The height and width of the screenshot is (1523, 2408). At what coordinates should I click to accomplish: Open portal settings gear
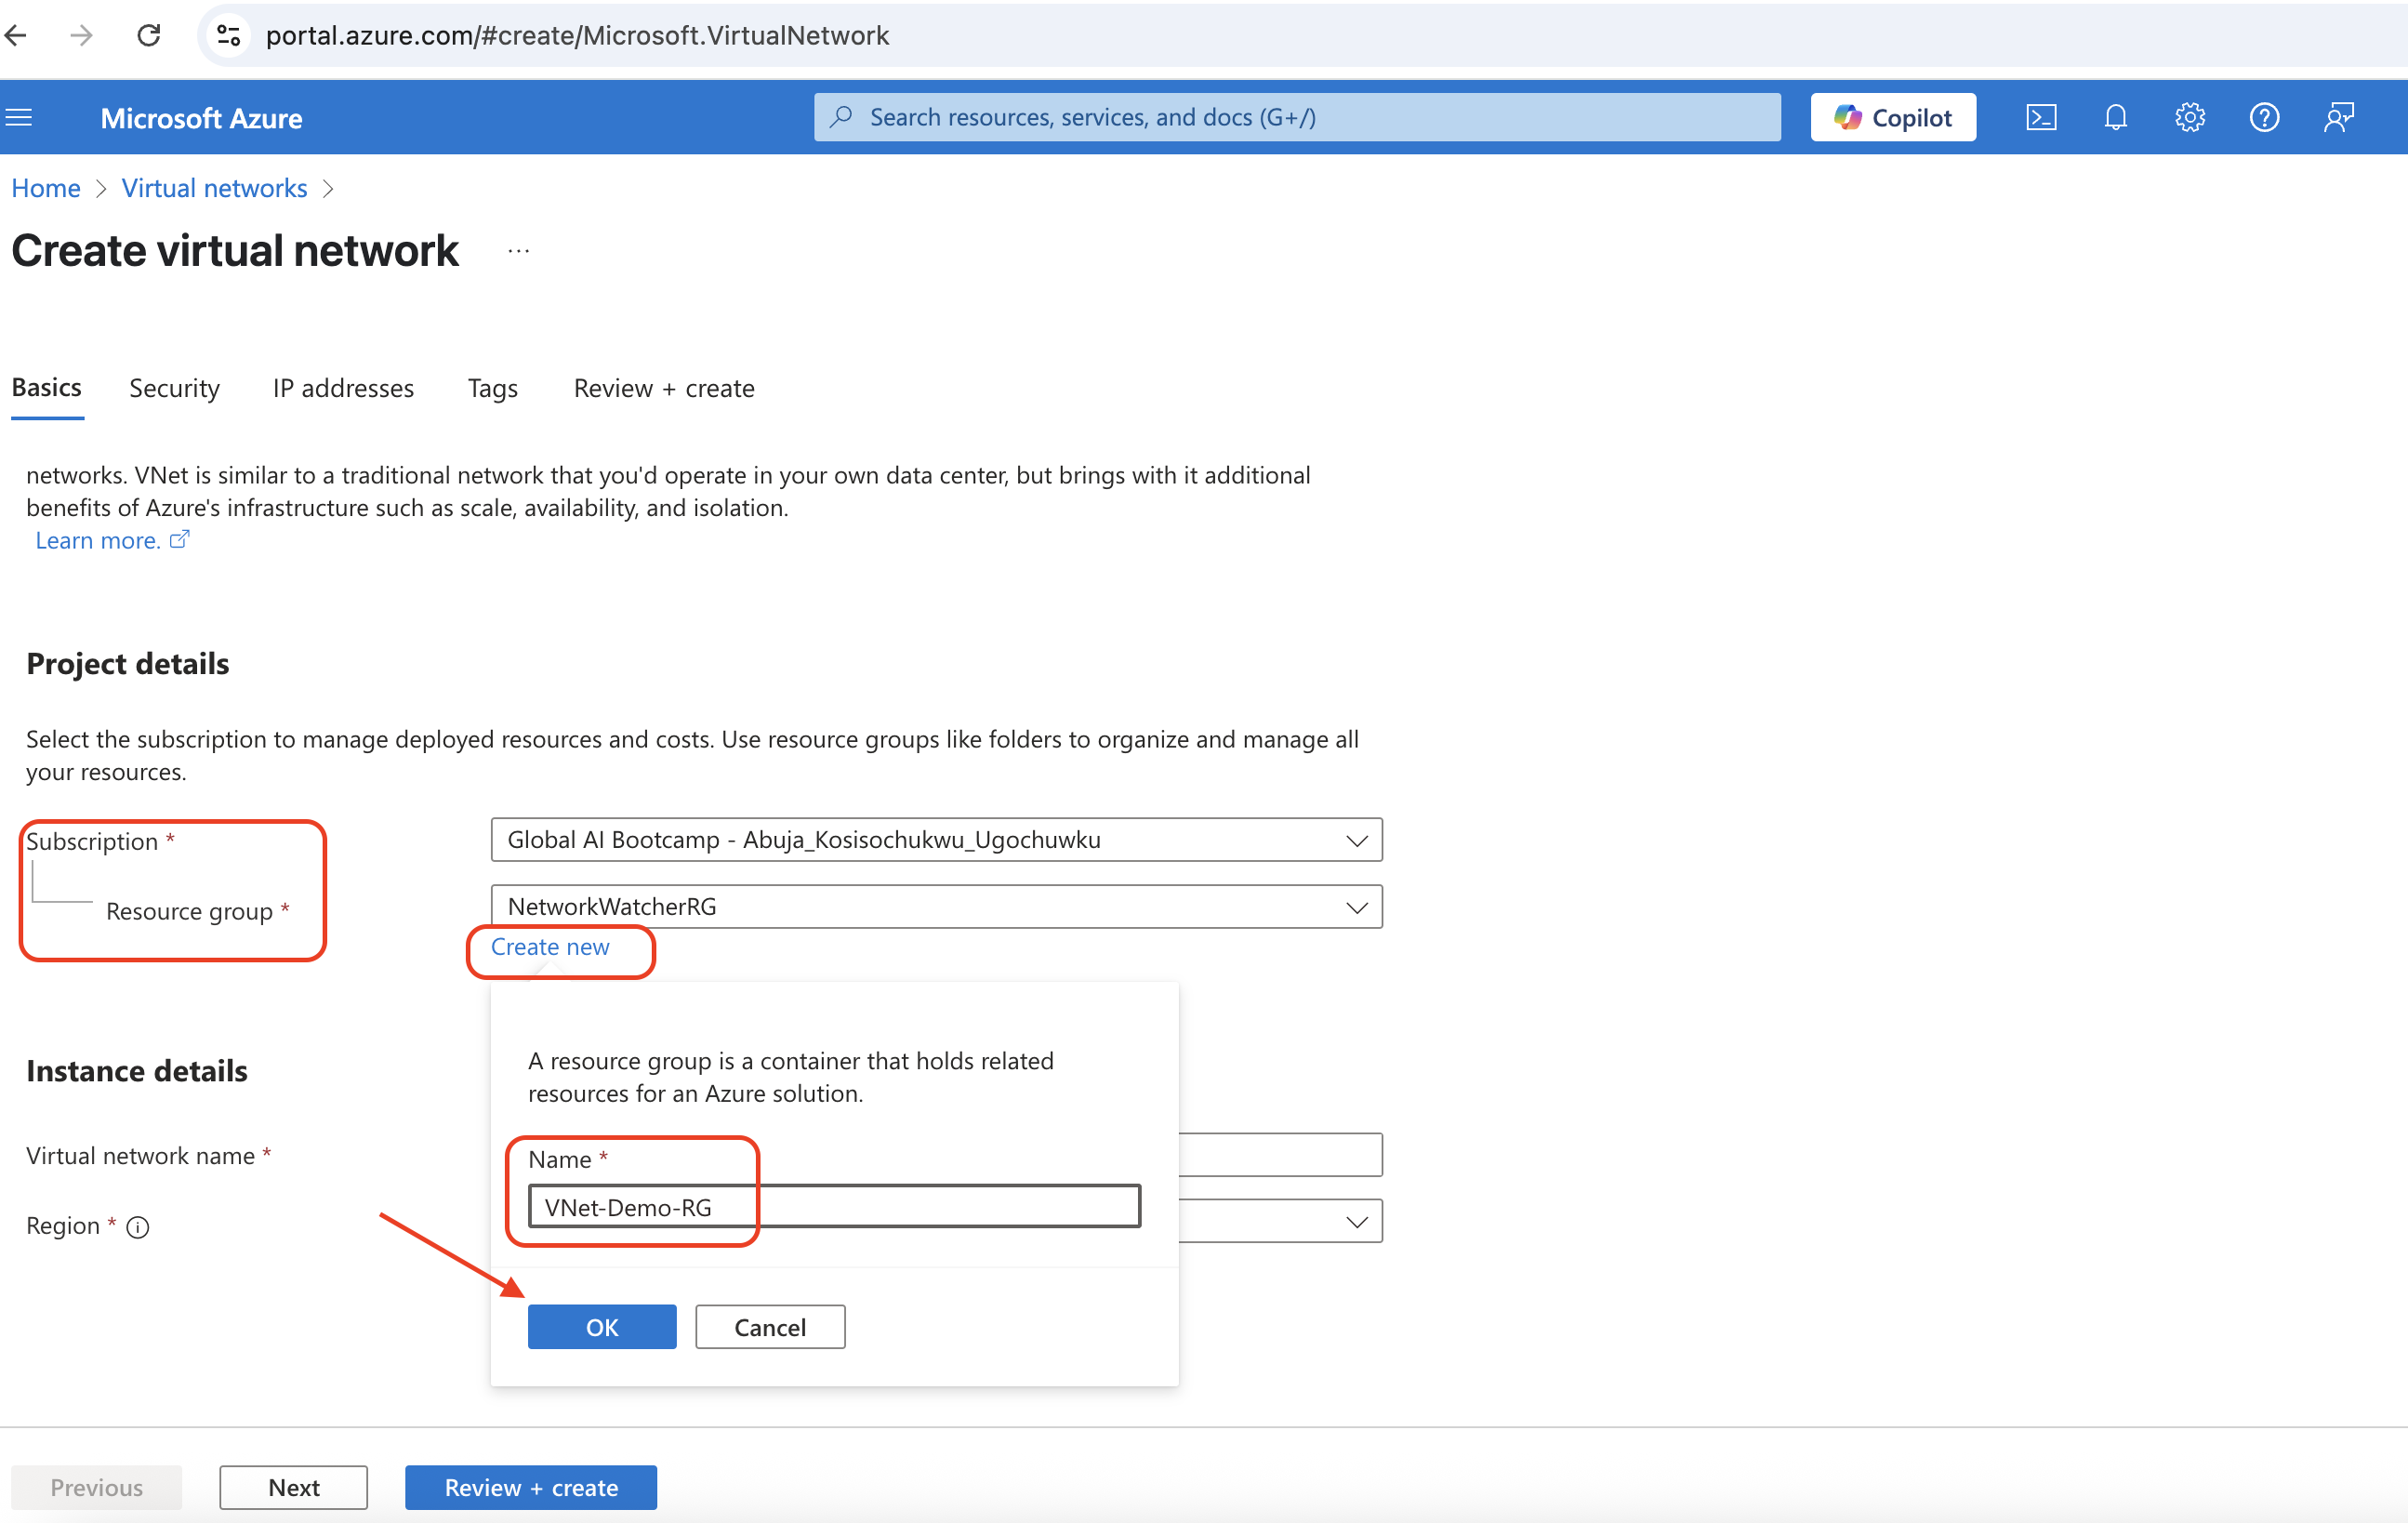tap(2190, 118)
